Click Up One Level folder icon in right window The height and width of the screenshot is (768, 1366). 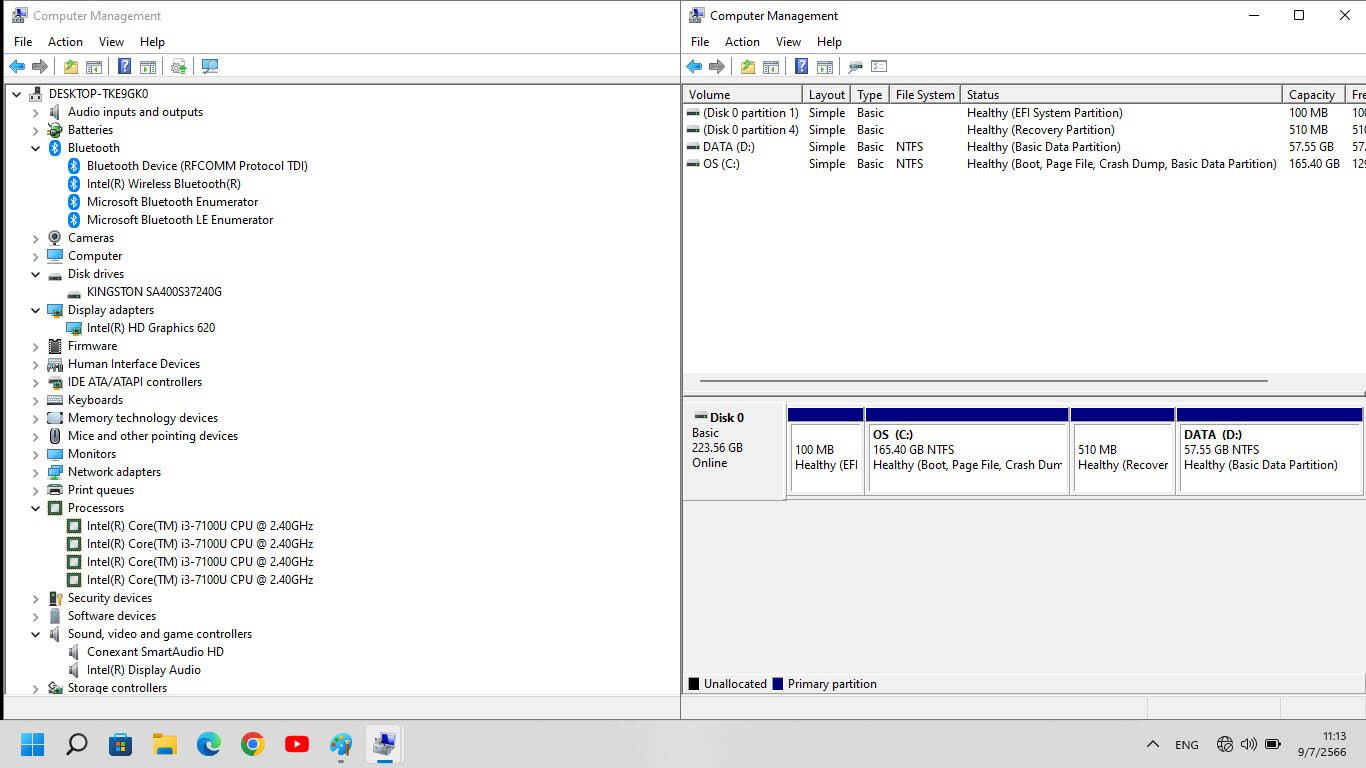[747, 67]
